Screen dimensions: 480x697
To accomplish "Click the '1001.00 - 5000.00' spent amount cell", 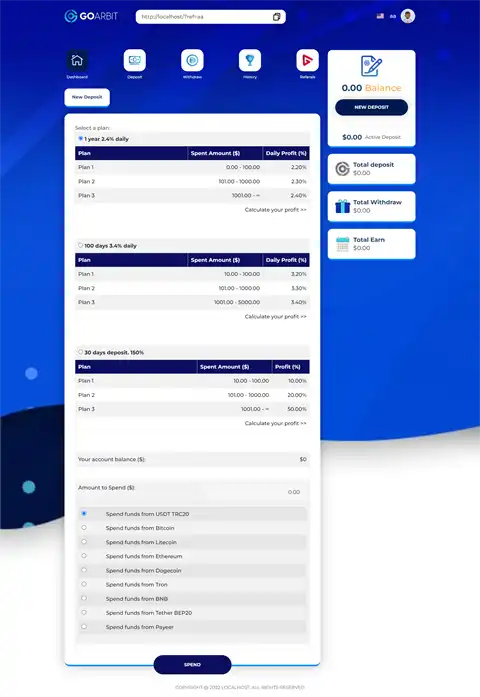I will tap(237, 302).
